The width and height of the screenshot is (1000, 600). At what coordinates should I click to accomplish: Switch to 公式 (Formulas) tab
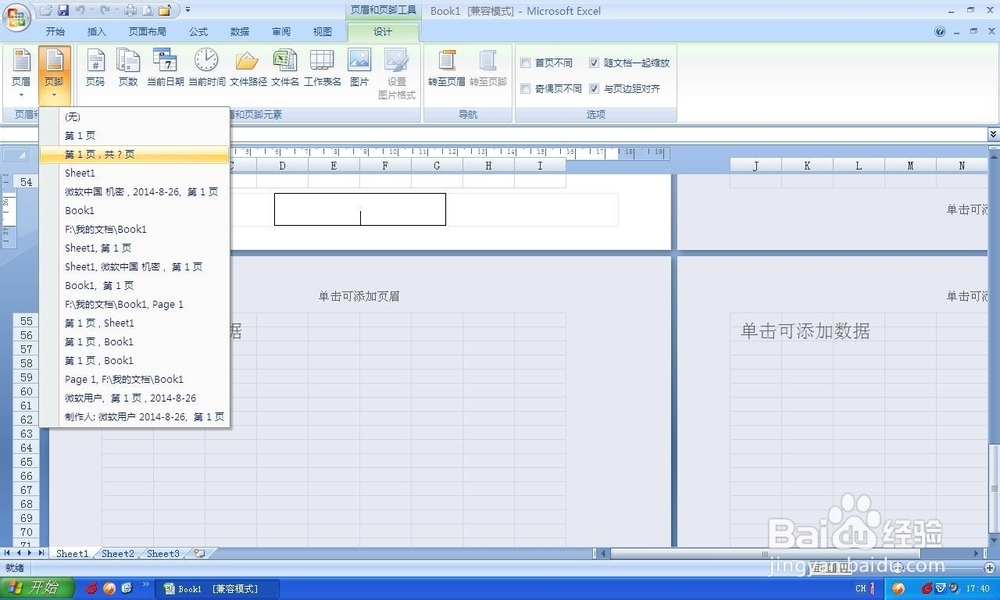198,31
